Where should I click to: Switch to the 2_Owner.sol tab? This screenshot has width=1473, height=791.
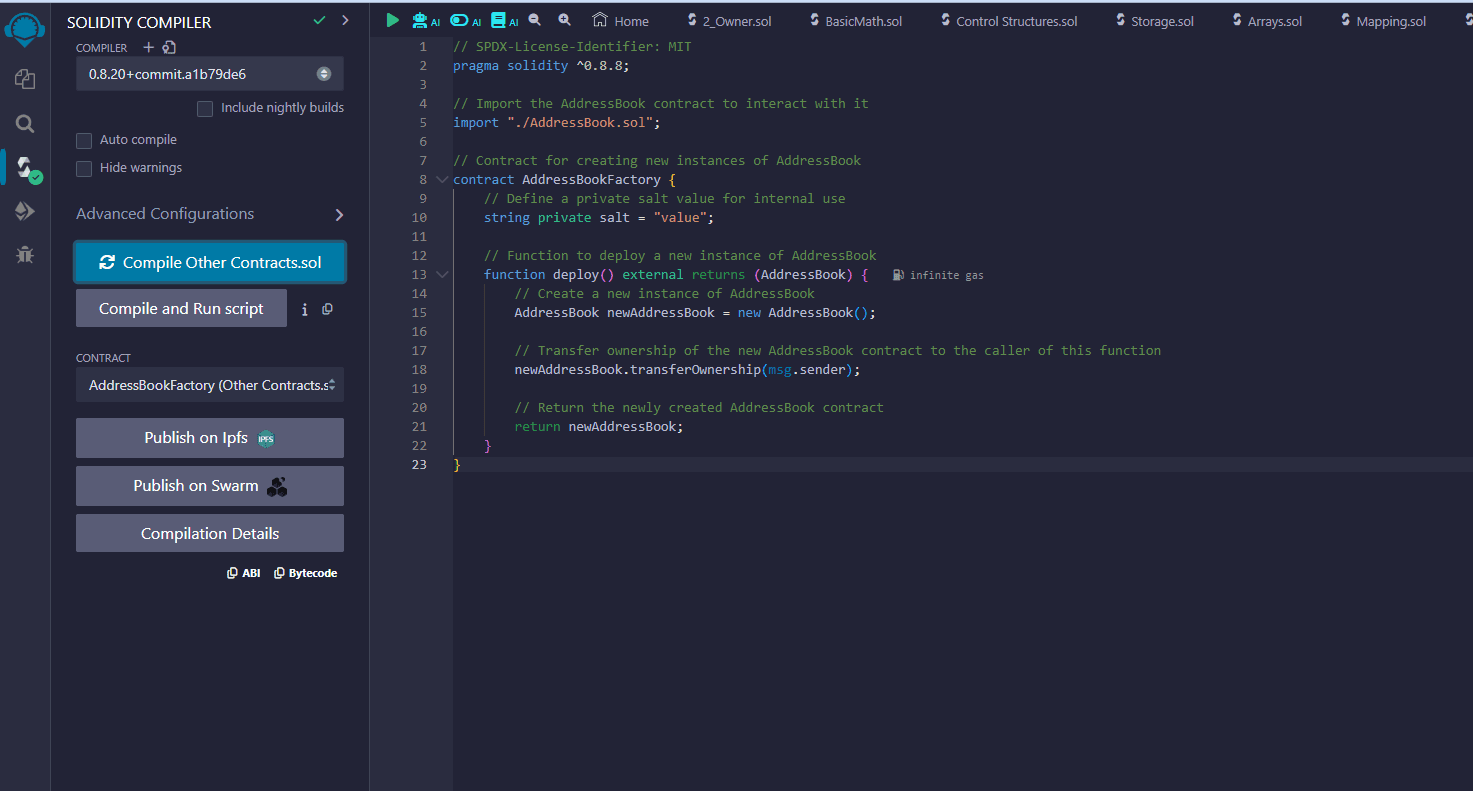point(730,21)
